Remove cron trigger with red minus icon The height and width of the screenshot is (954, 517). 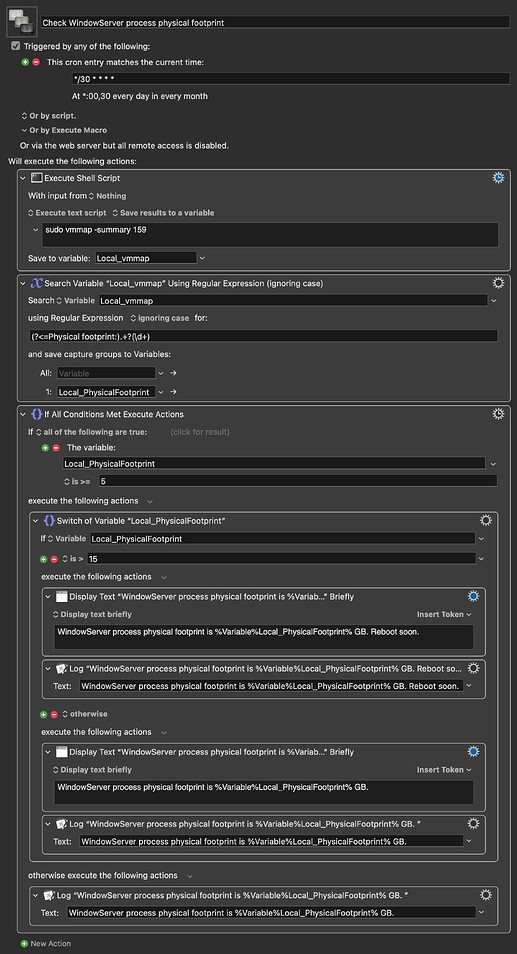pos(36,62)
